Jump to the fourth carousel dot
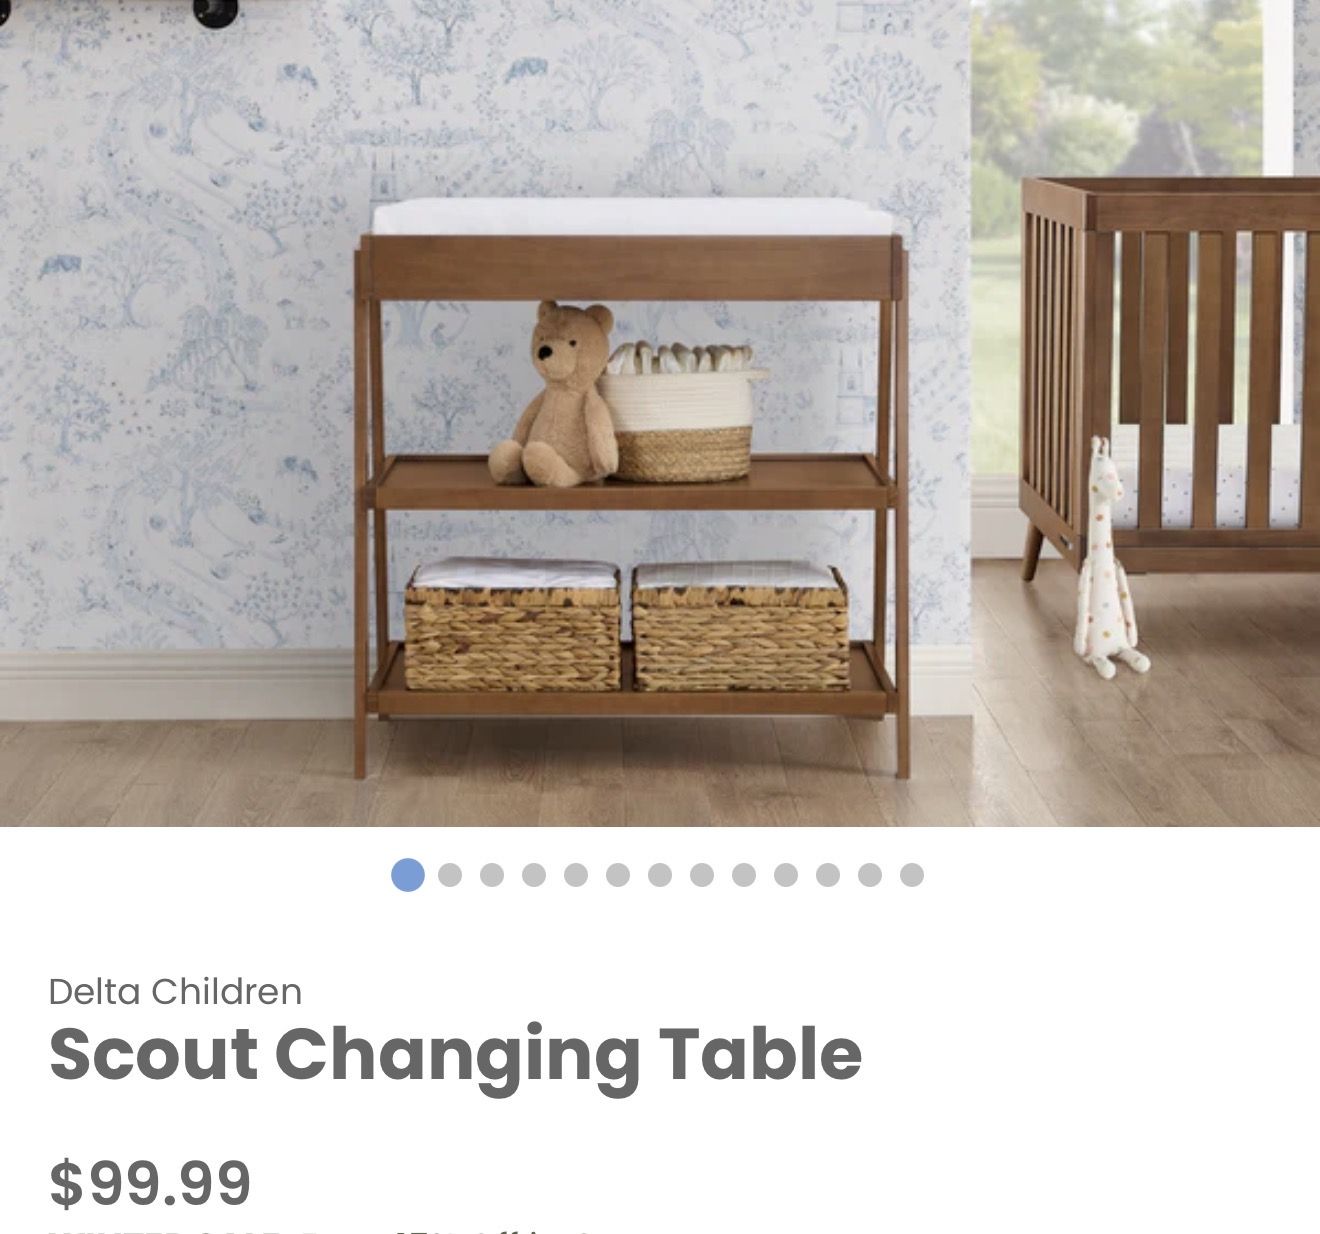 click(x=534, y=875)
